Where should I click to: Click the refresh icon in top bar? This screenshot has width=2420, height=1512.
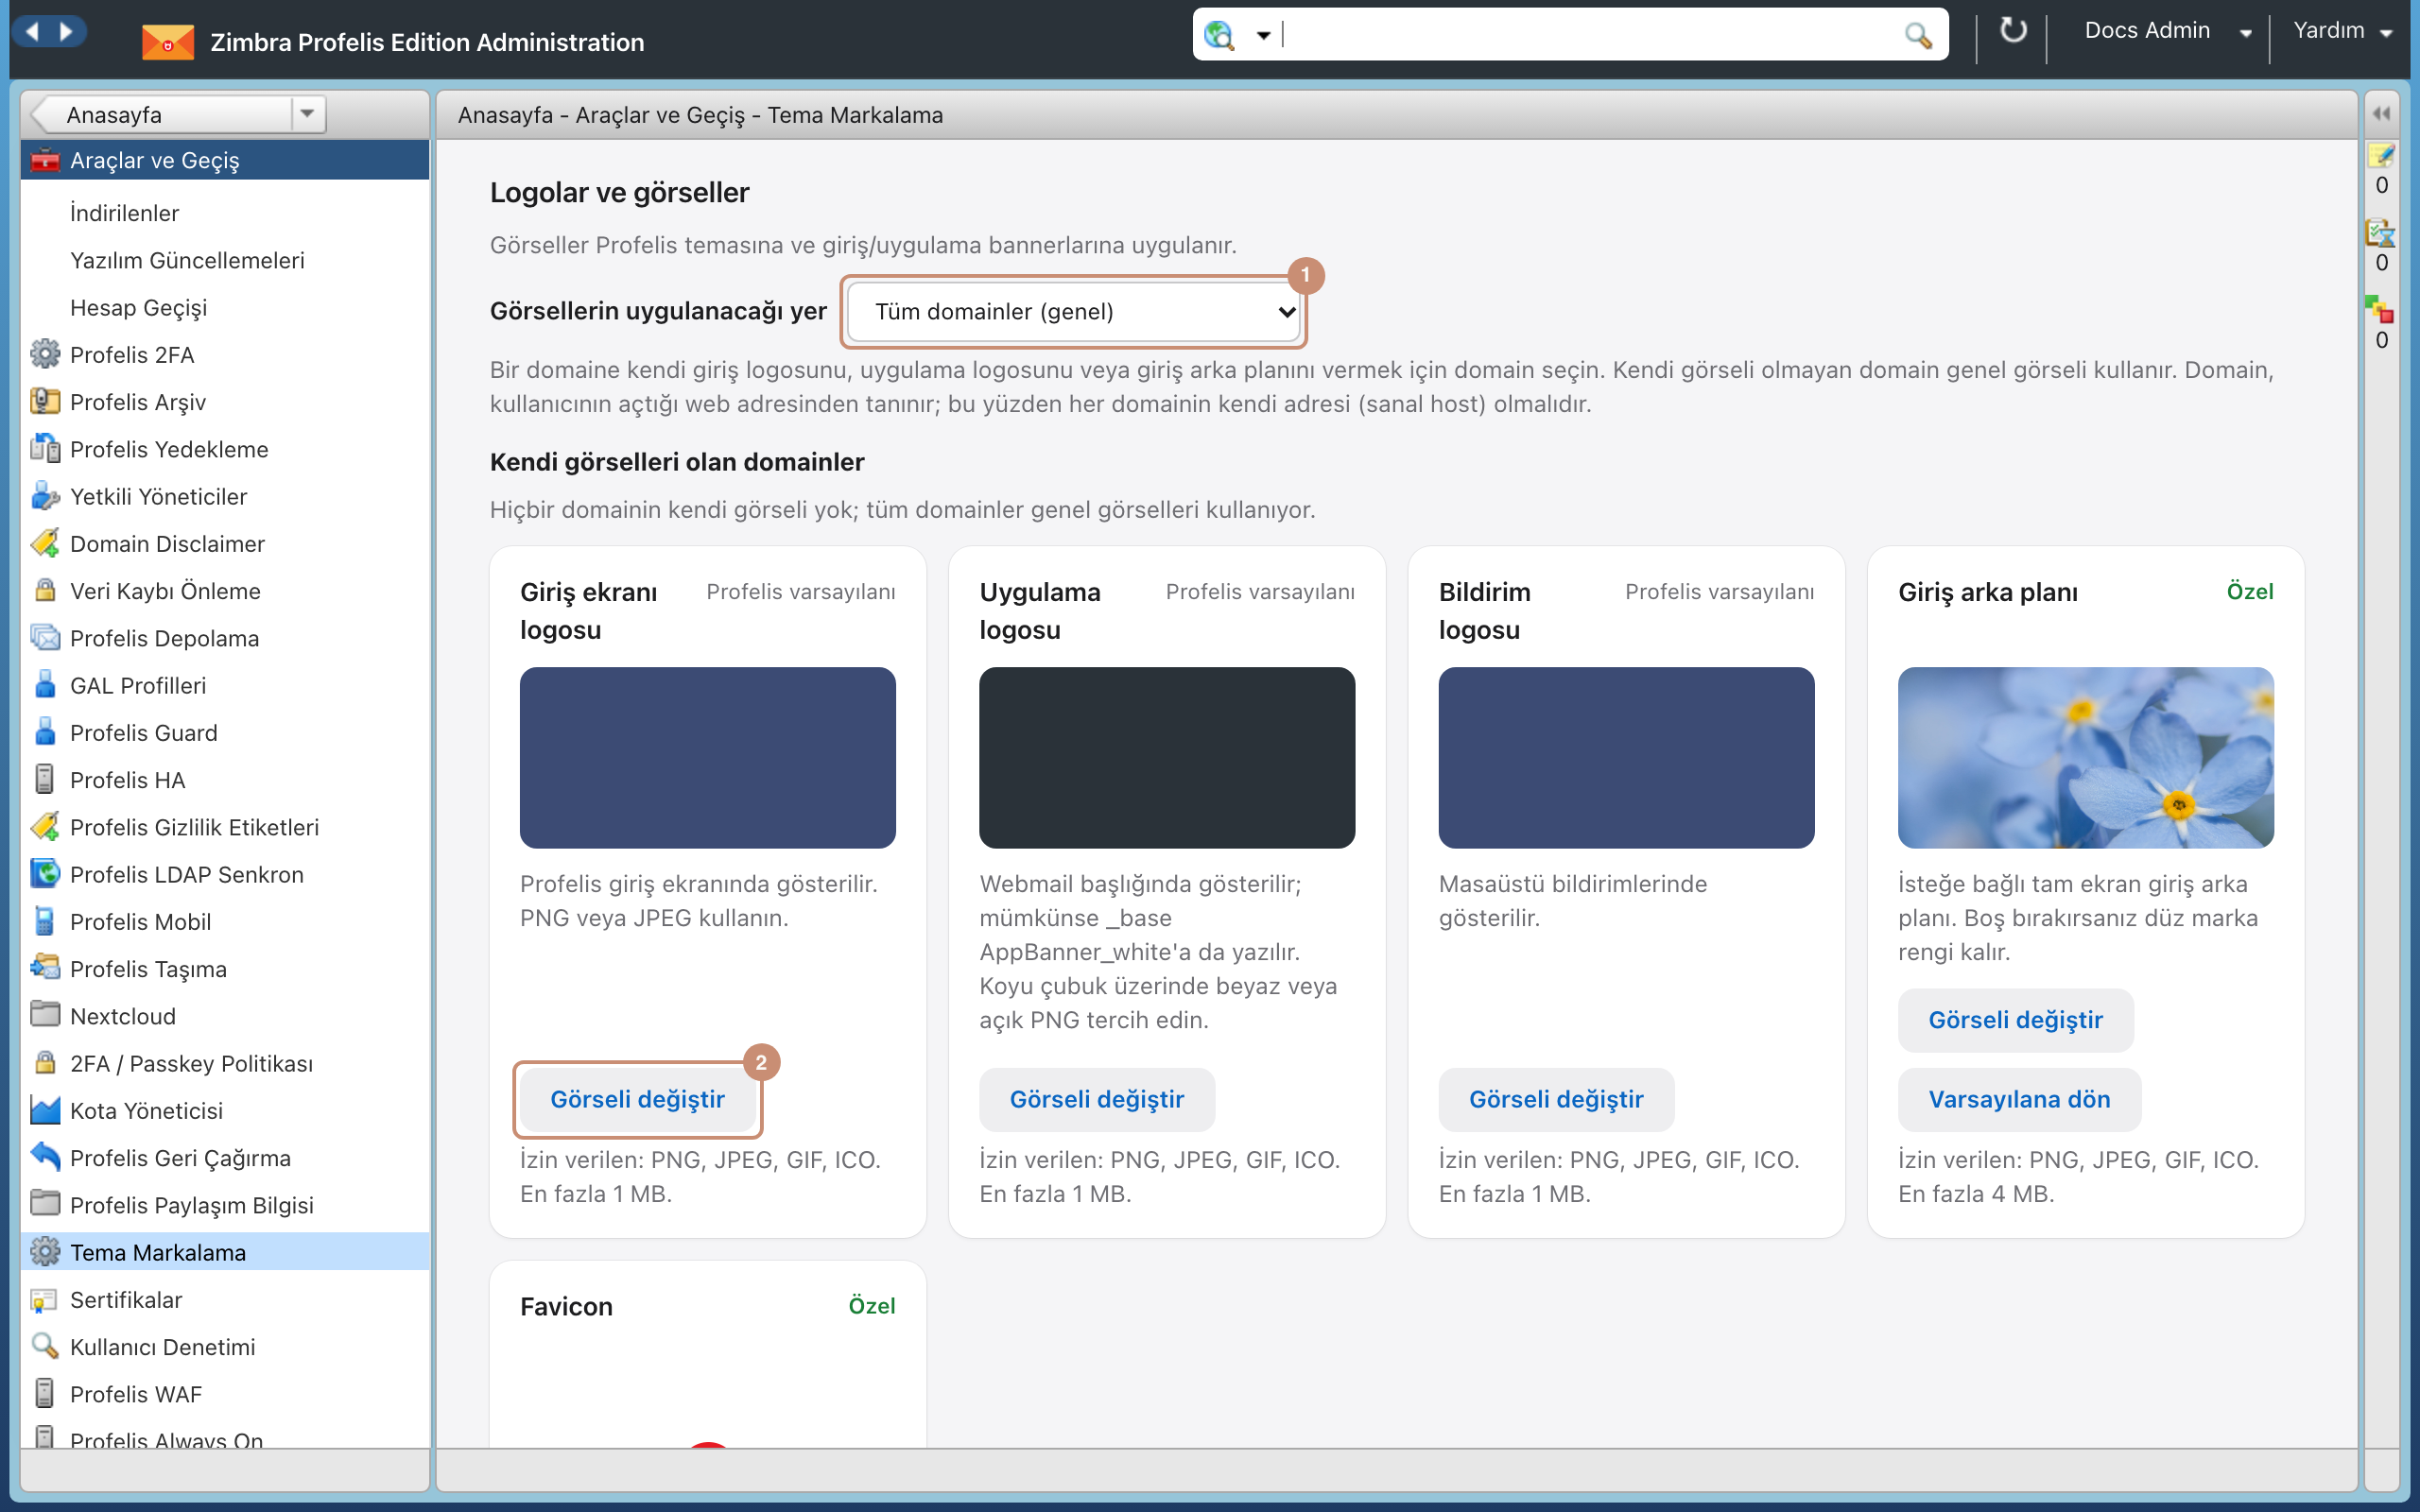click(2012, 32)
